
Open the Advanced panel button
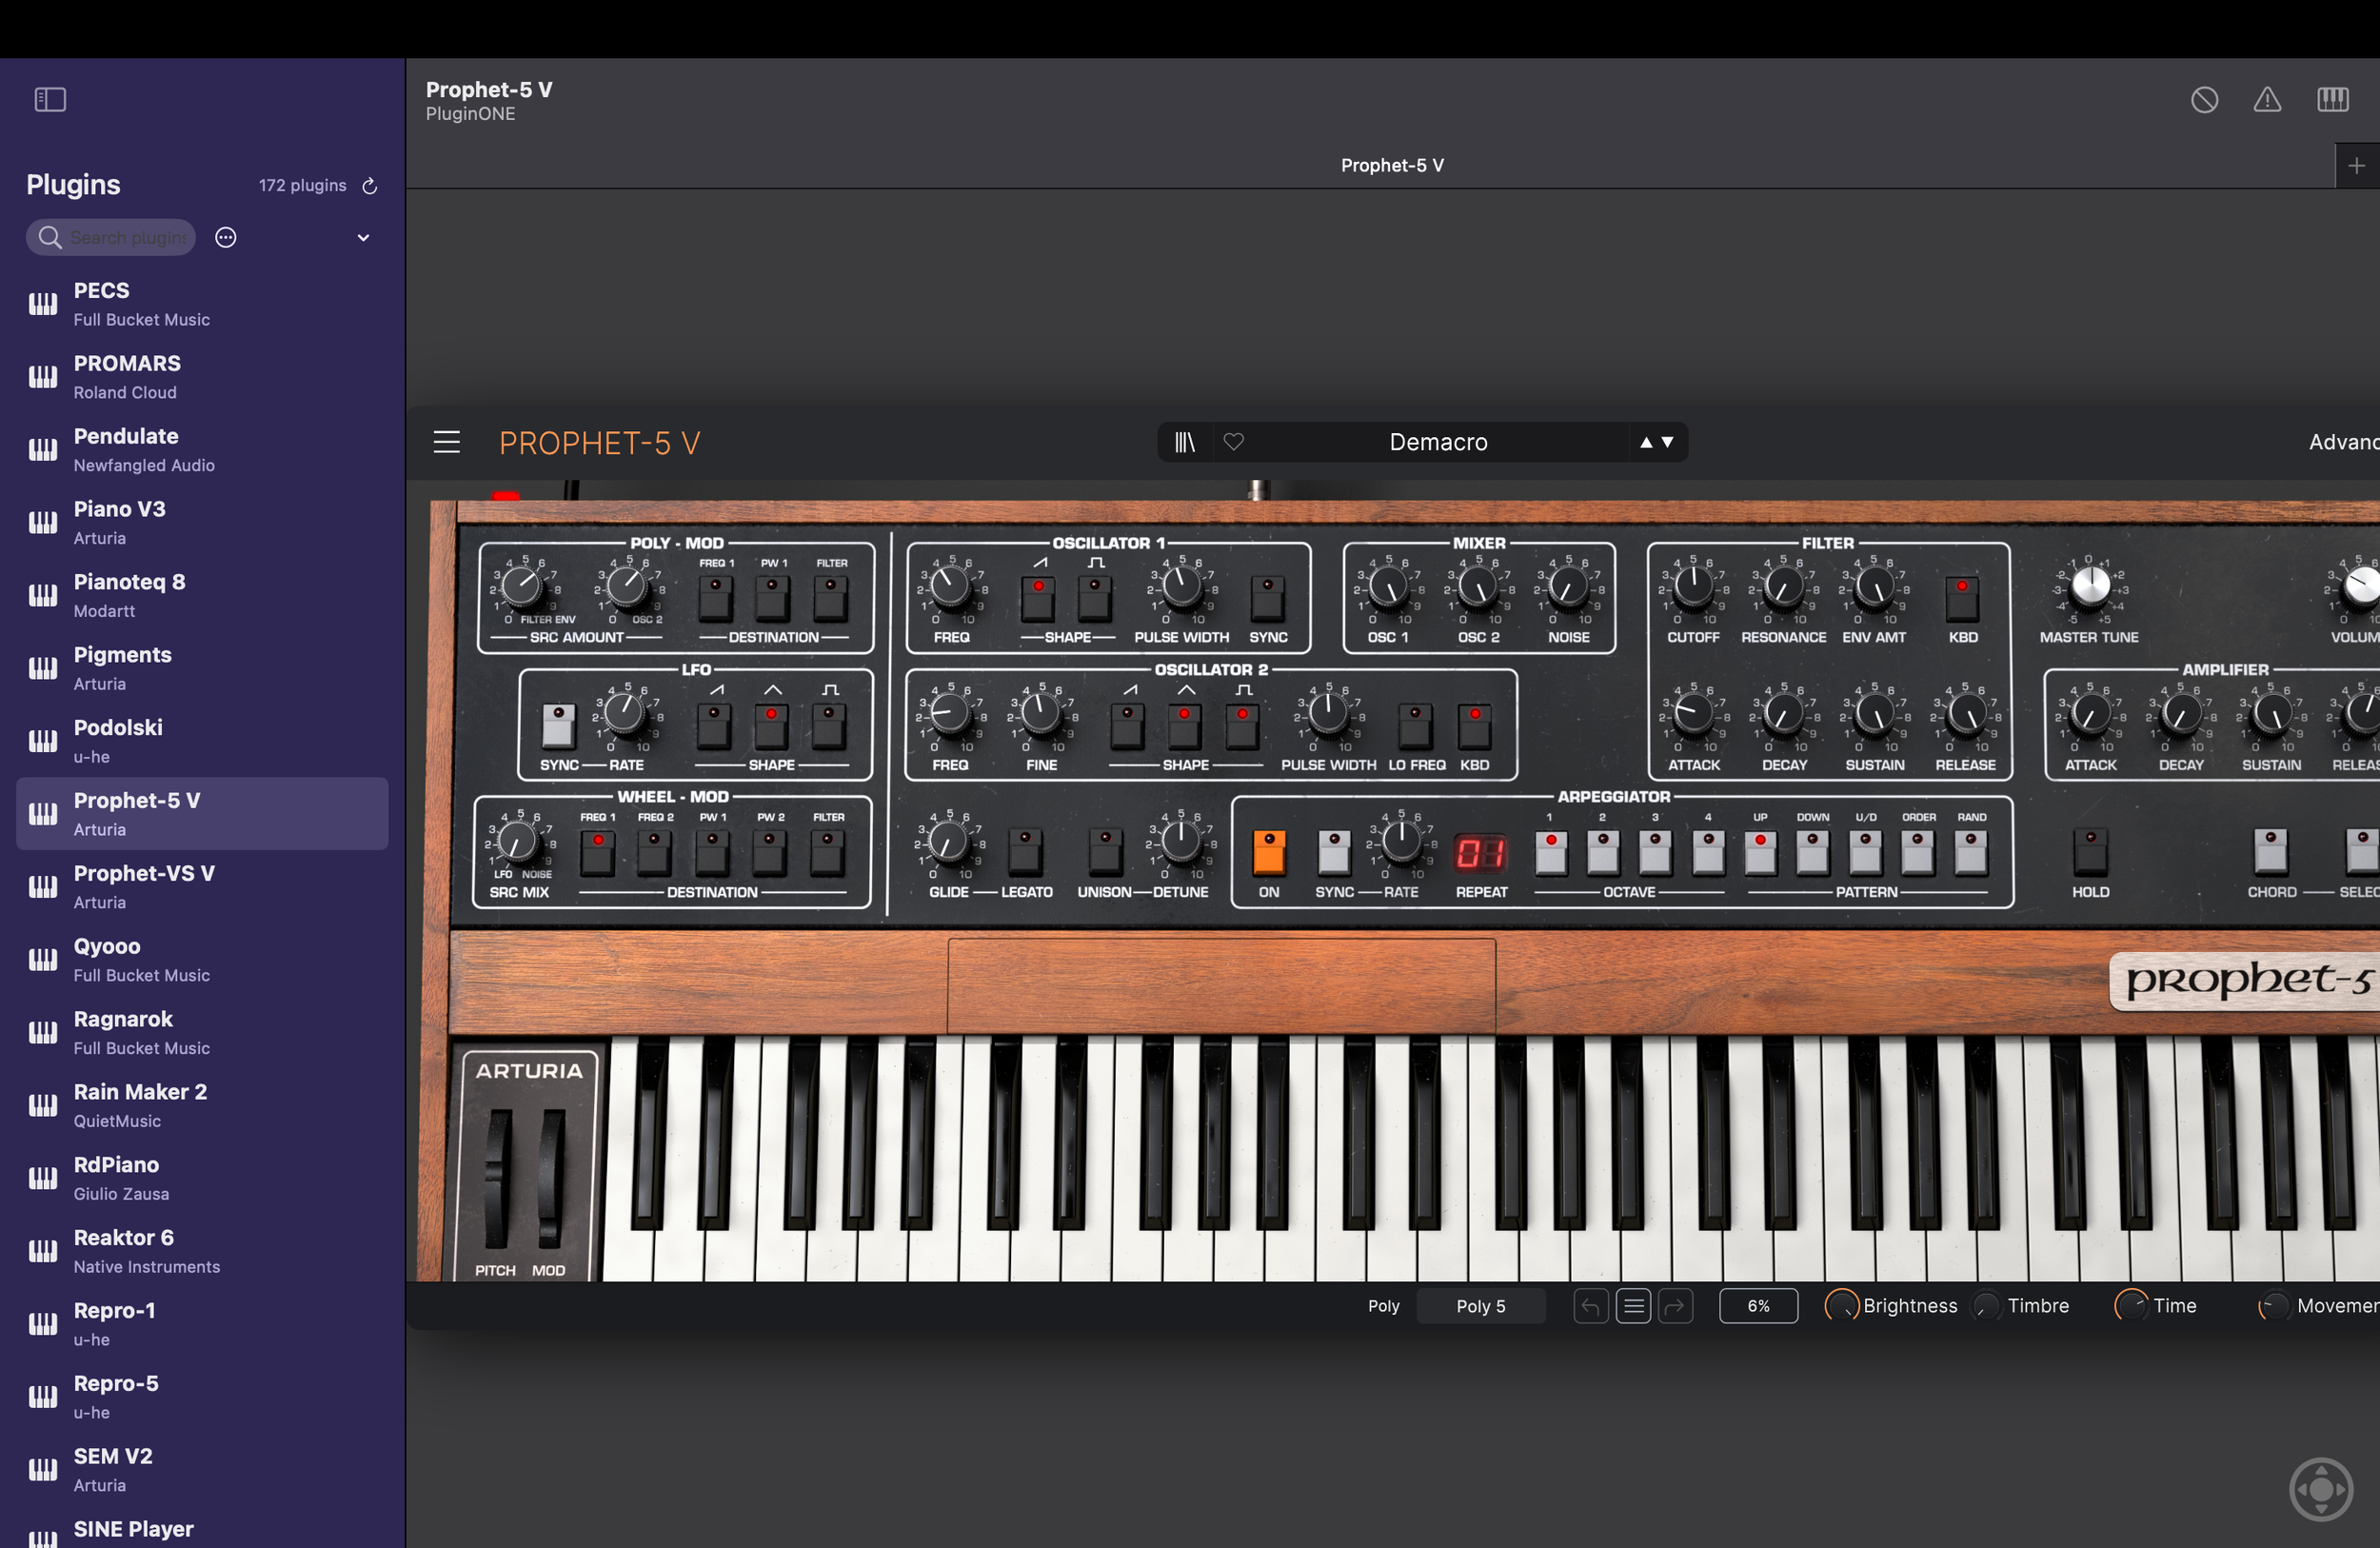2344,442
